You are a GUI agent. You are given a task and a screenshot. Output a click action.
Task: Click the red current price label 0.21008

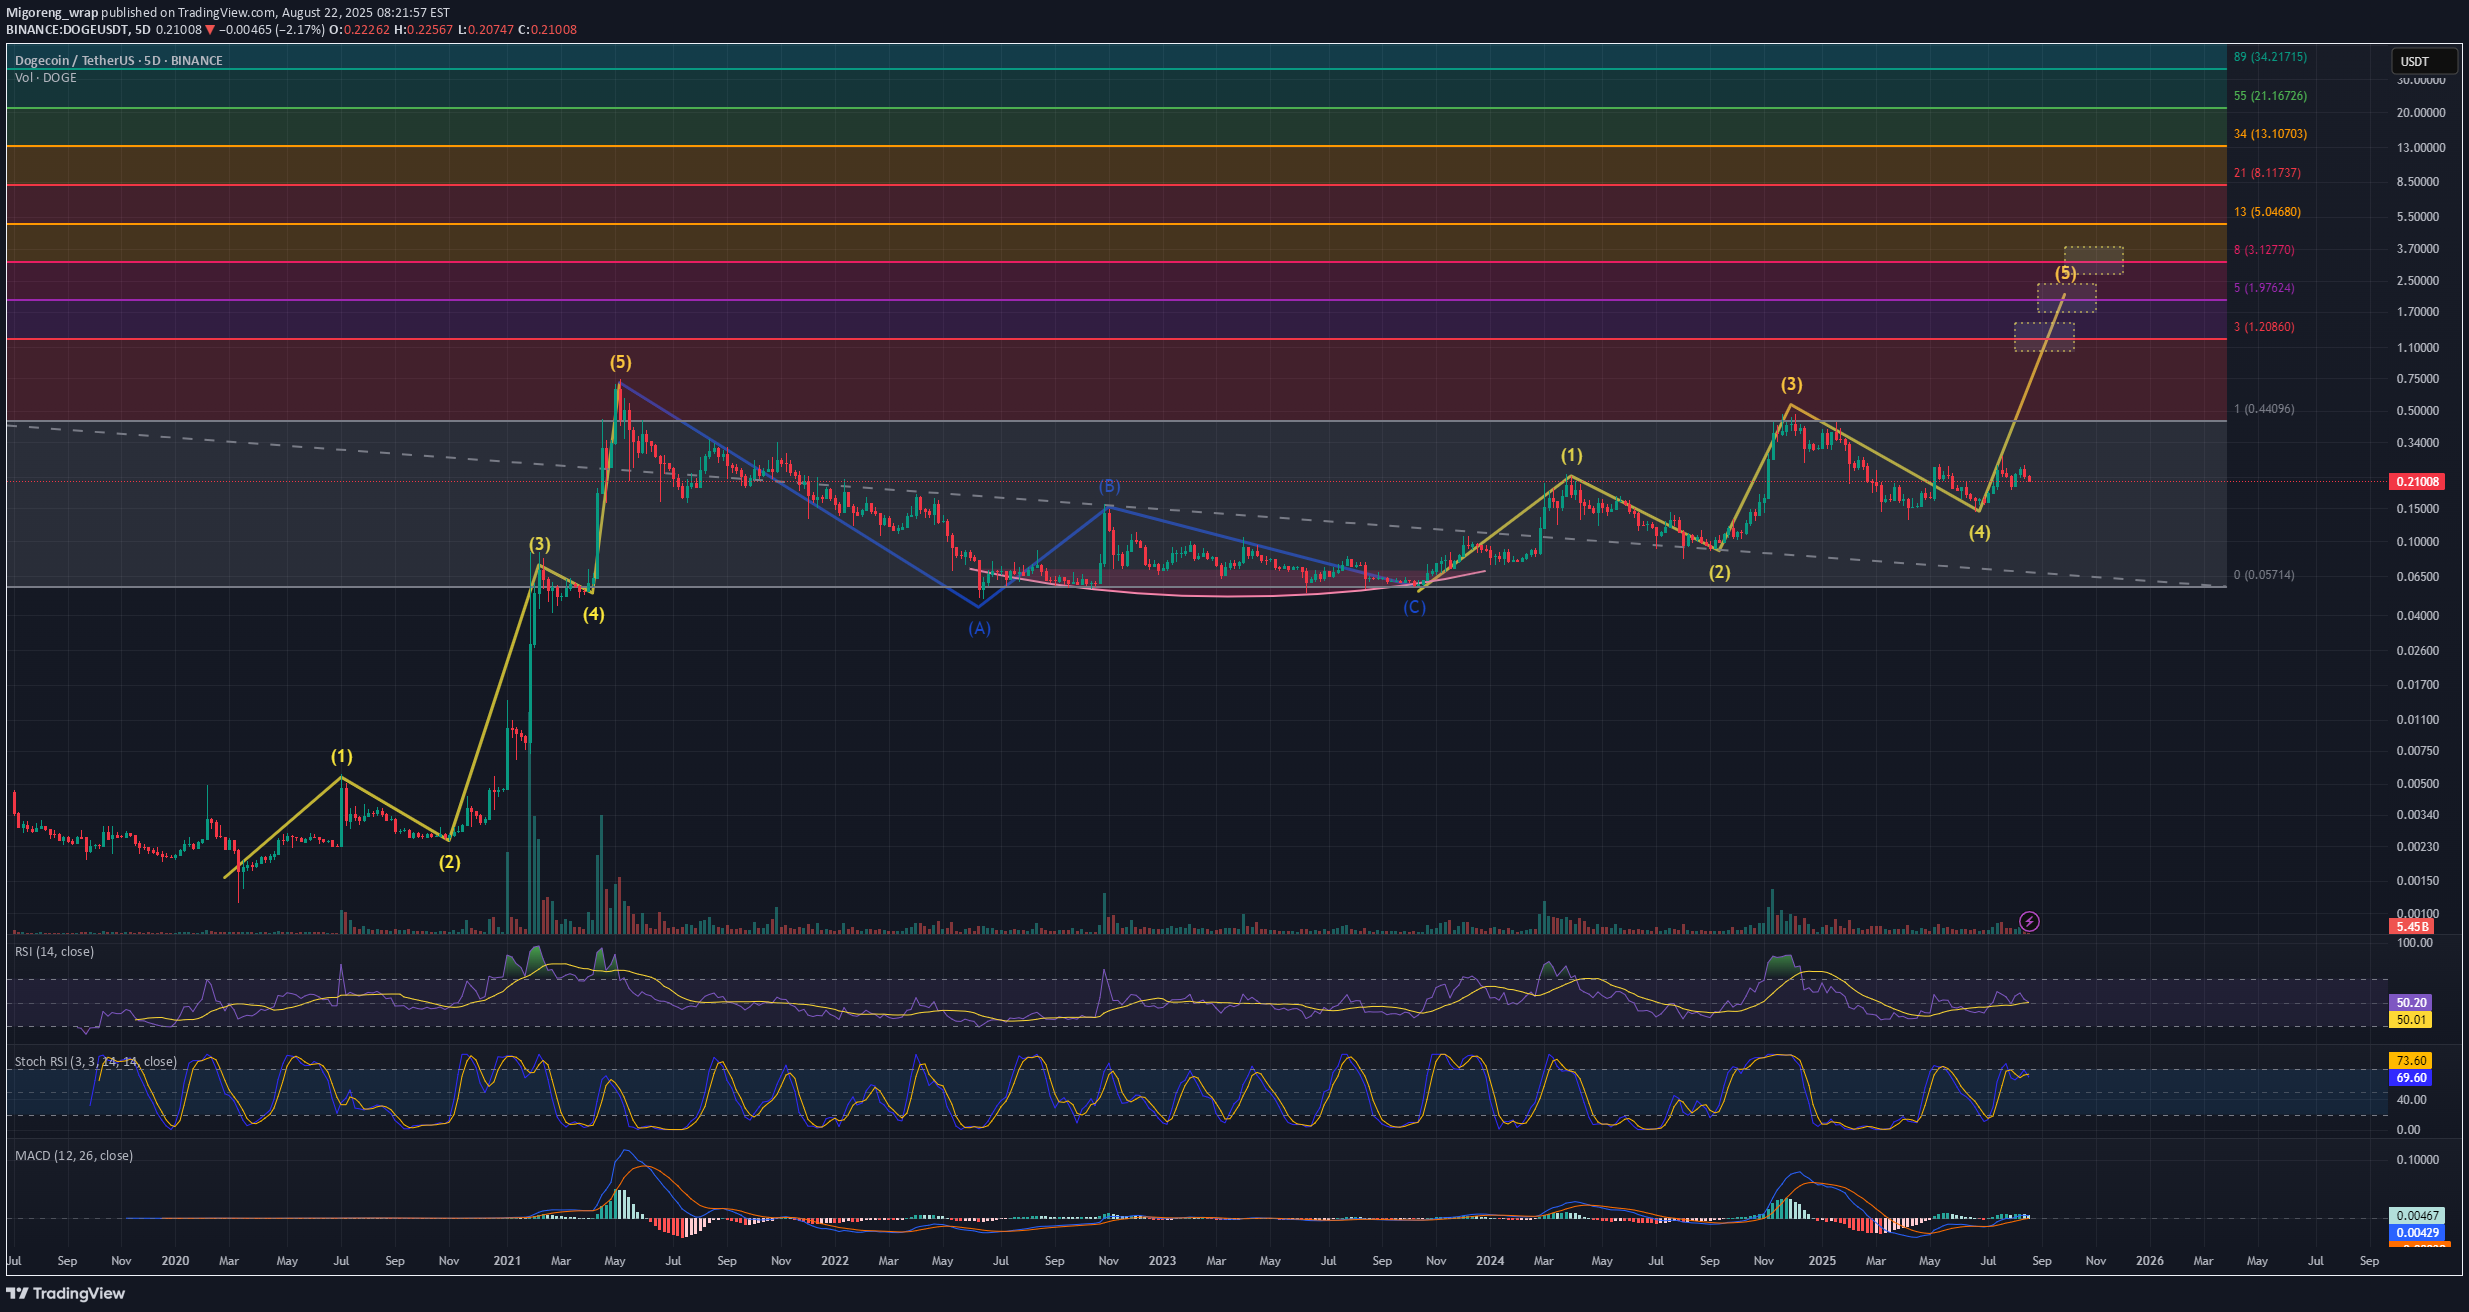tap(2417, 481)
